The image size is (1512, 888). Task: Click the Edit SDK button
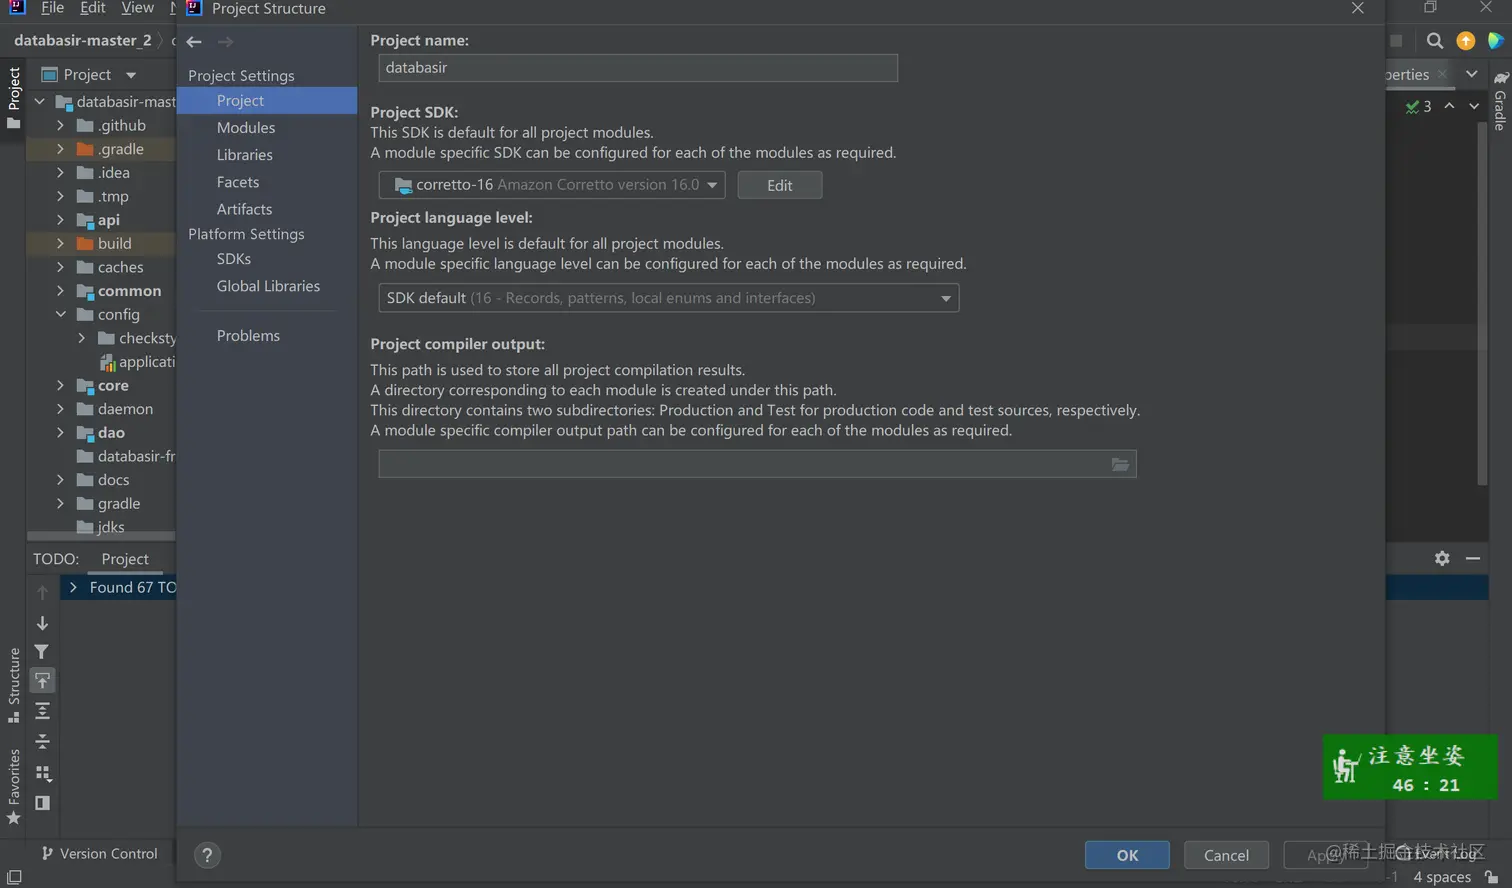click(780, 185)
